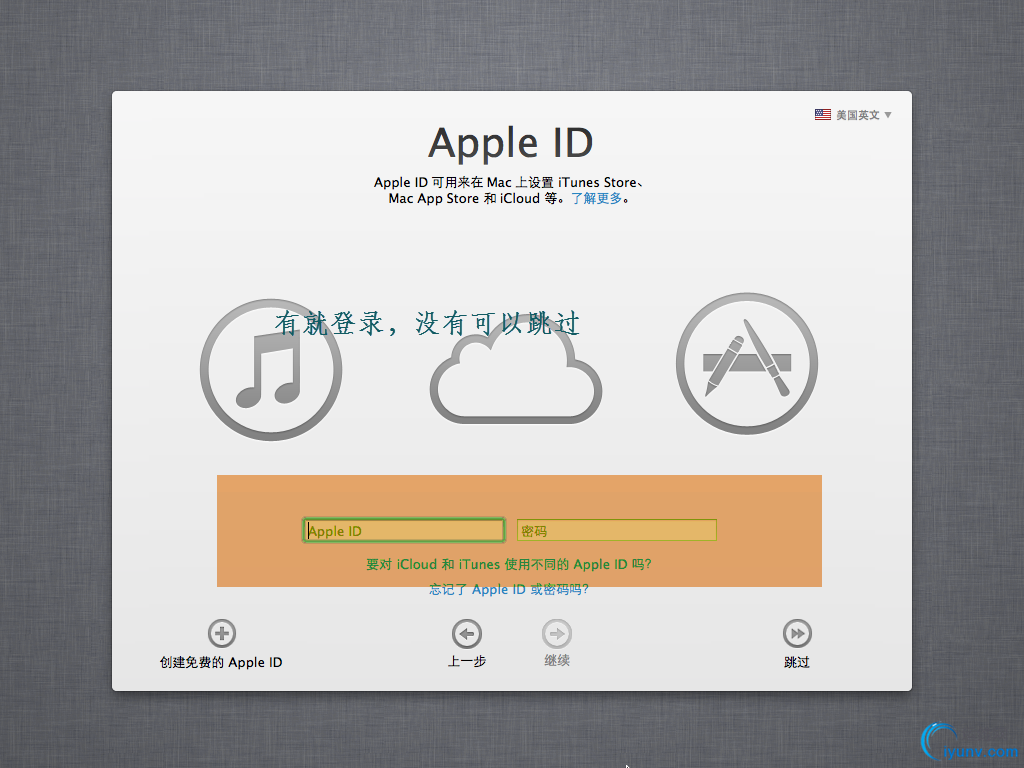Go back with the 上一步 arrow icon
This screenshot has width=1024, height=768.
[x=467, y=633]
